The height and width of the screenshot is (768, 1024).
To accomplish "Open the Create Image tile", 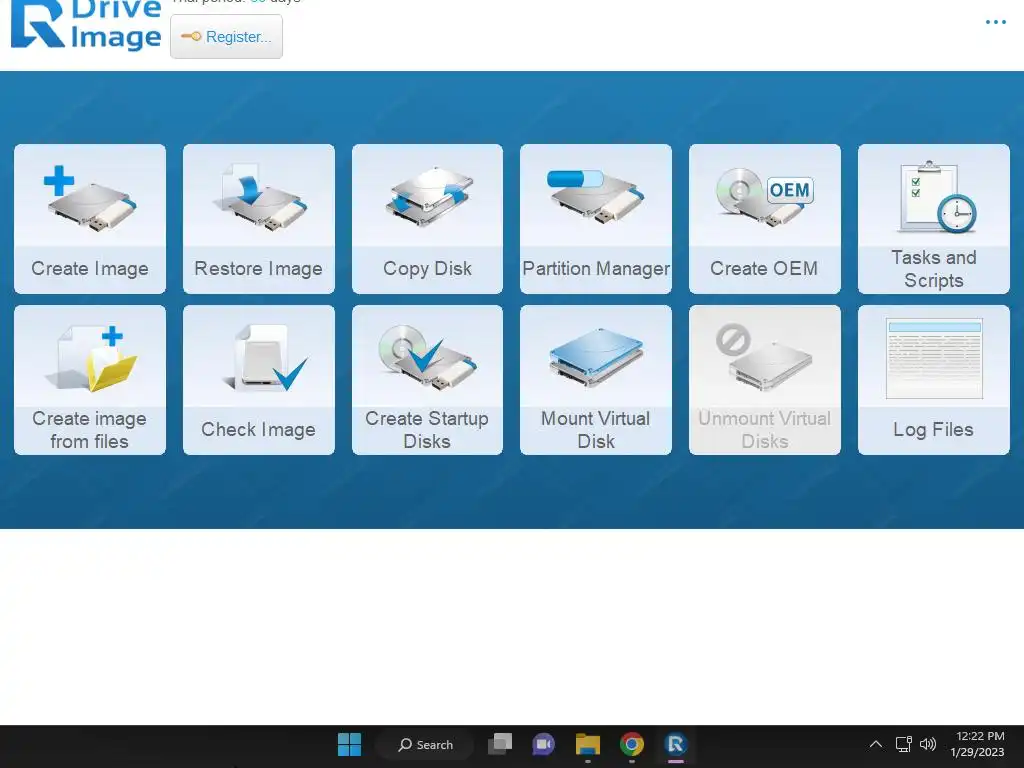I will point(89,219).
